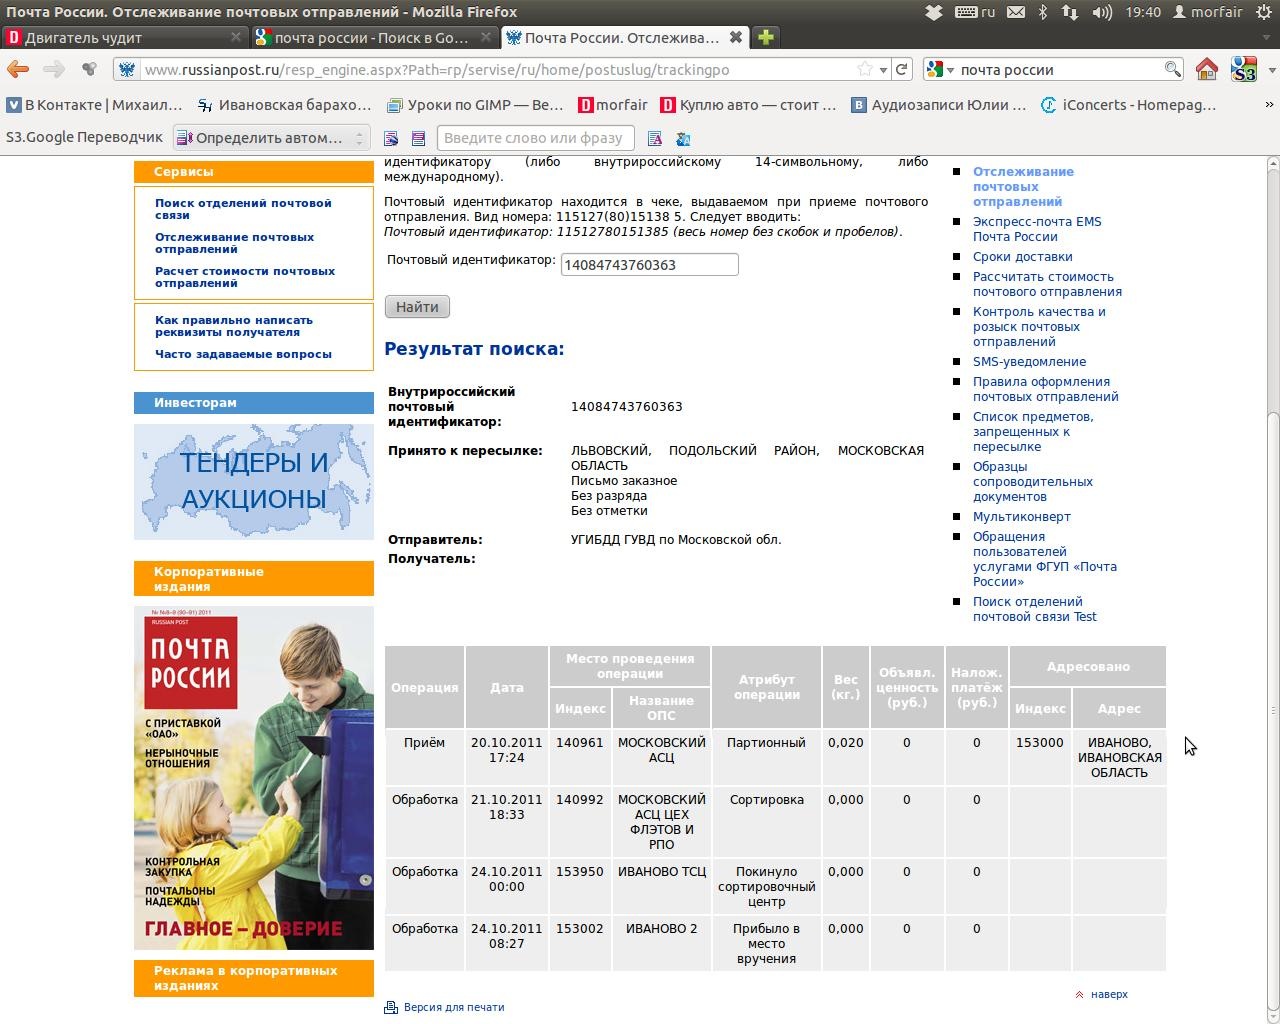The image size is (1280, 1024).
Task: Go forward with the Forward arrow button
Action: [x=54, y=69]
